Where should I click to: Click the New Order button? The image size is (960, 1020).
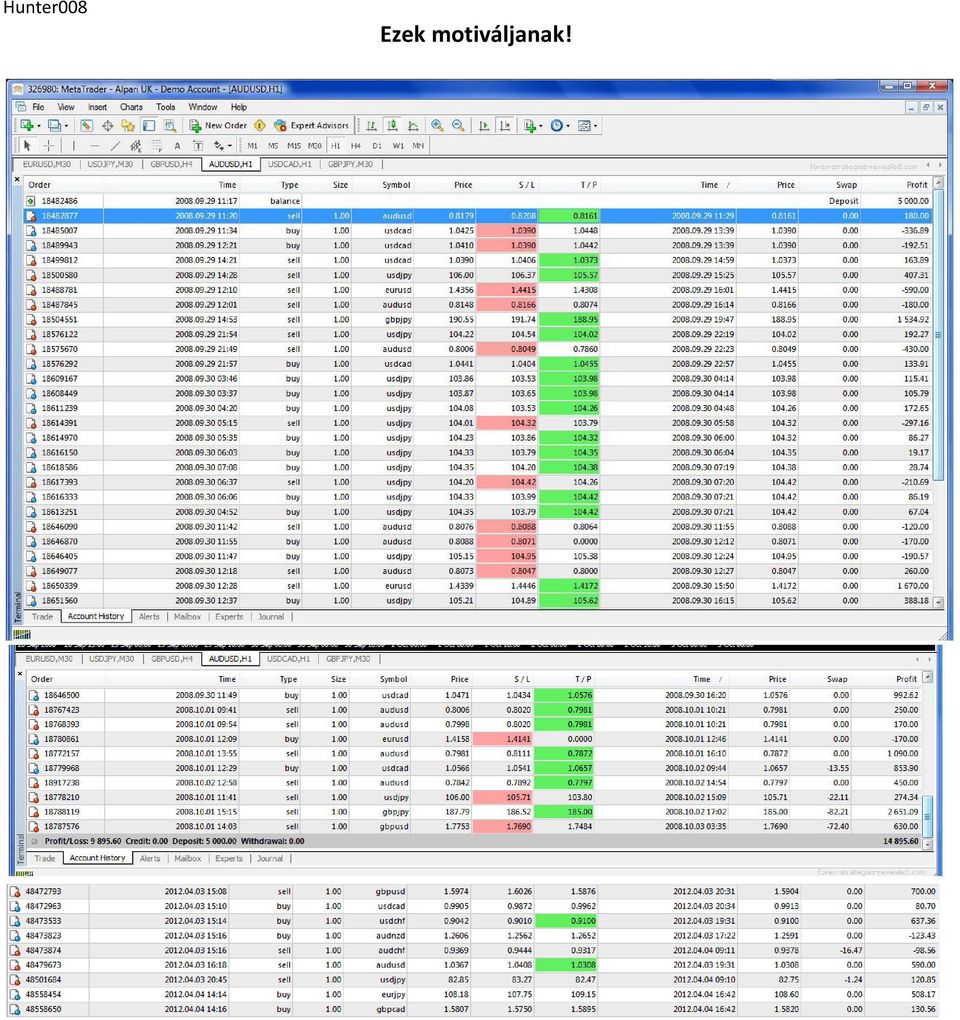[x=218, y=126]
